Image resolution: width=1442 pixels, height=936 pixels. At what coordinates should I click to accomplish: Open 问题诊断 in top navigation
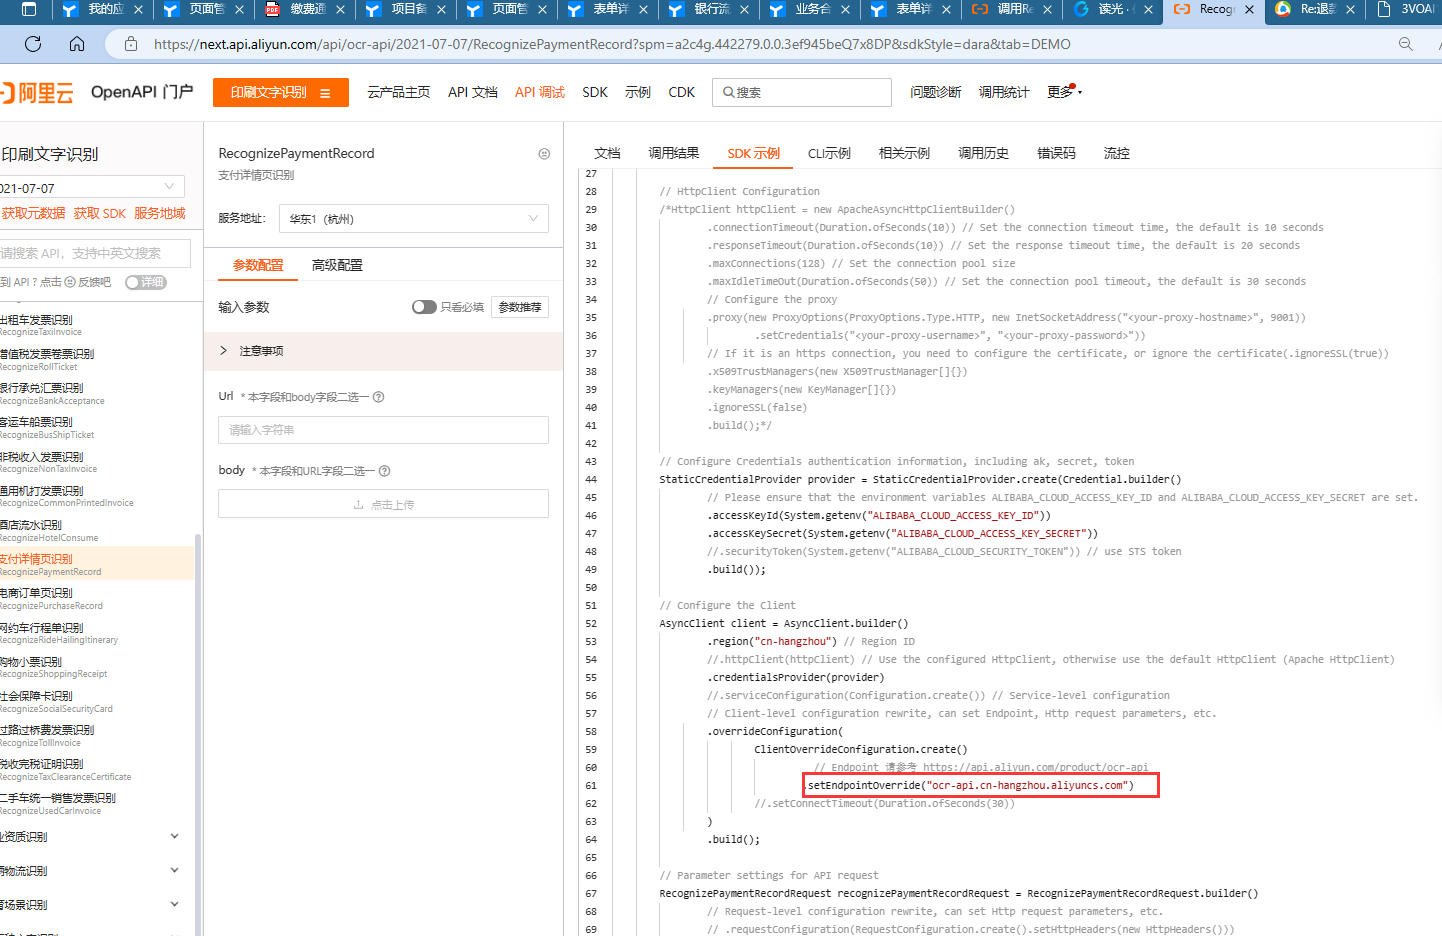pyautogui.click(x=936, y=92)
